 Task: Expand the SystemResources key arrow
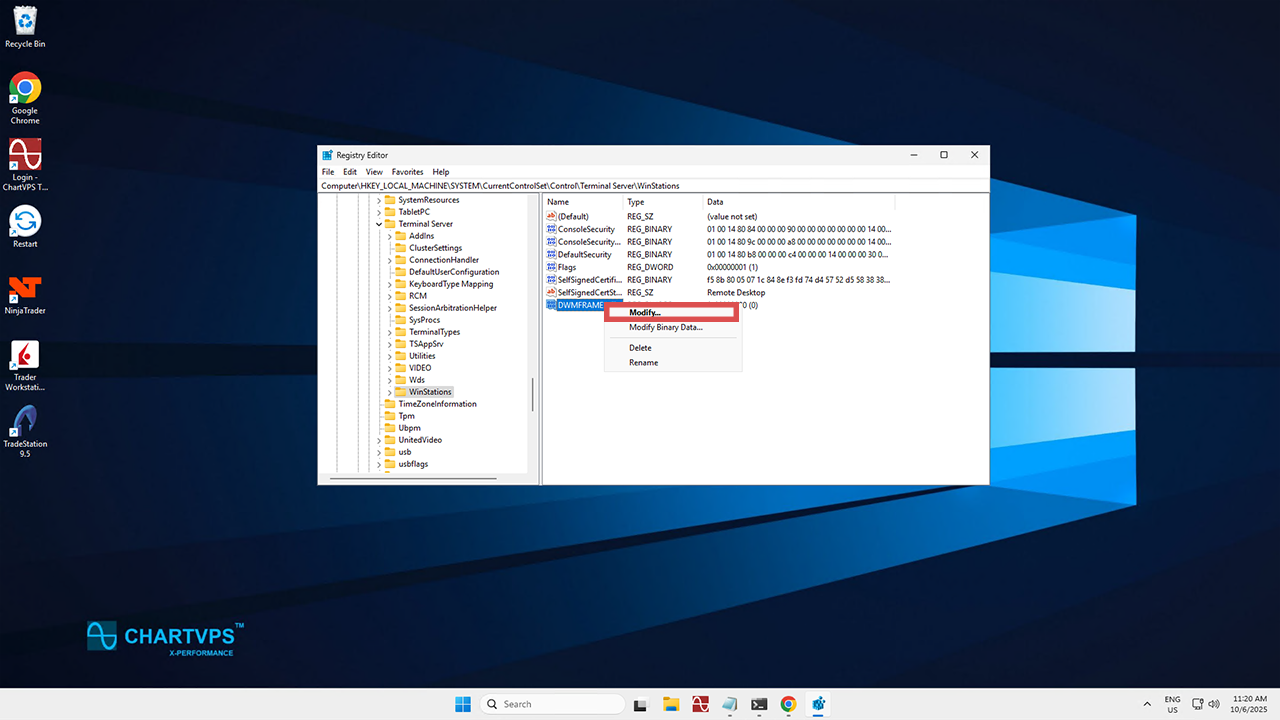[x=379, y=200]
